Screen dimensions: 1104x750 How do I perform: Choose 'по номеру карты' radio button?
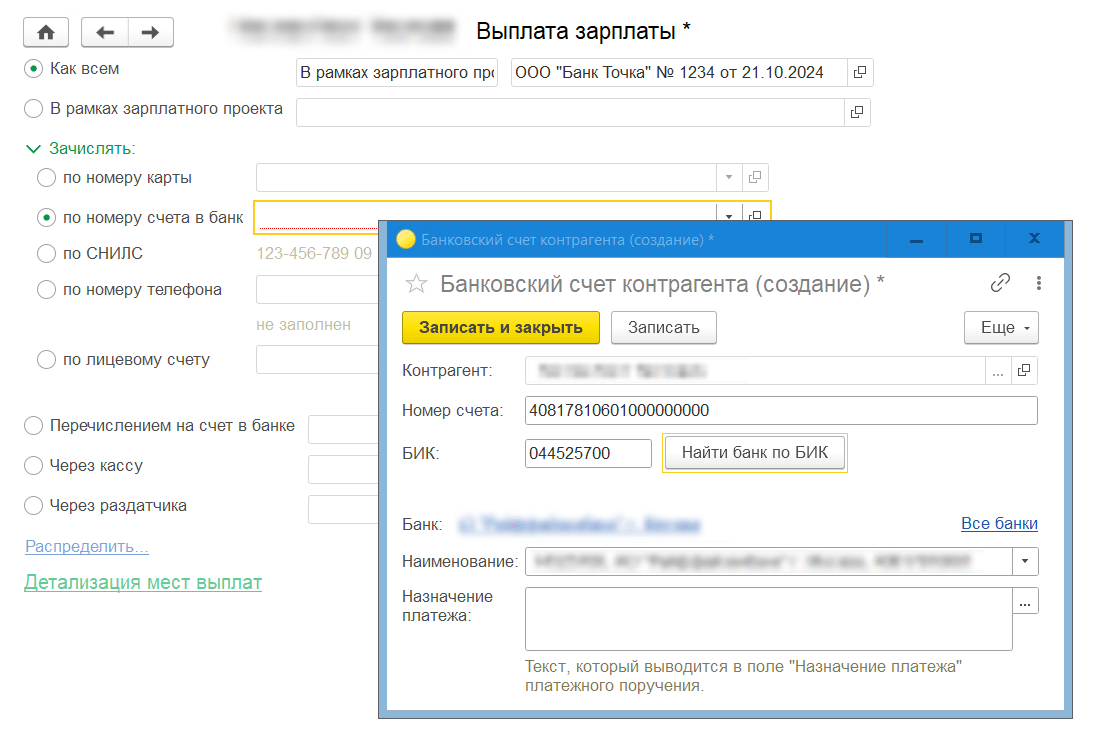[47, 178]
